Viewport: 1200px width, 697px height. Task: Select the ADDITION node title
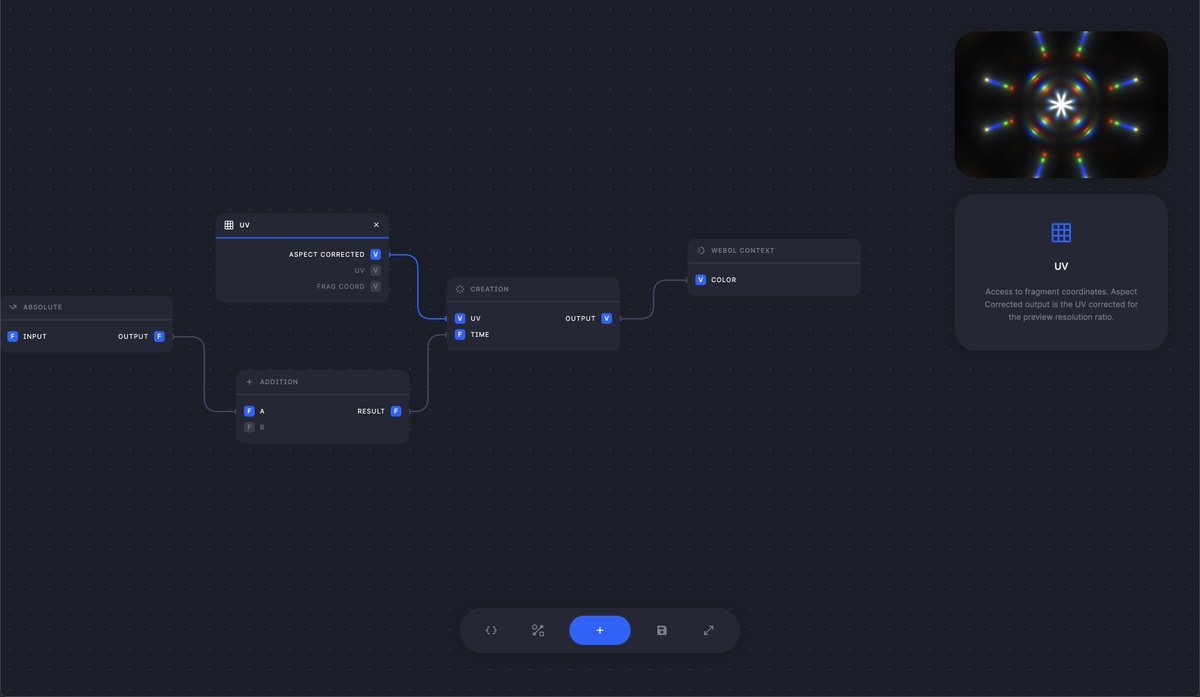[279, 382]
